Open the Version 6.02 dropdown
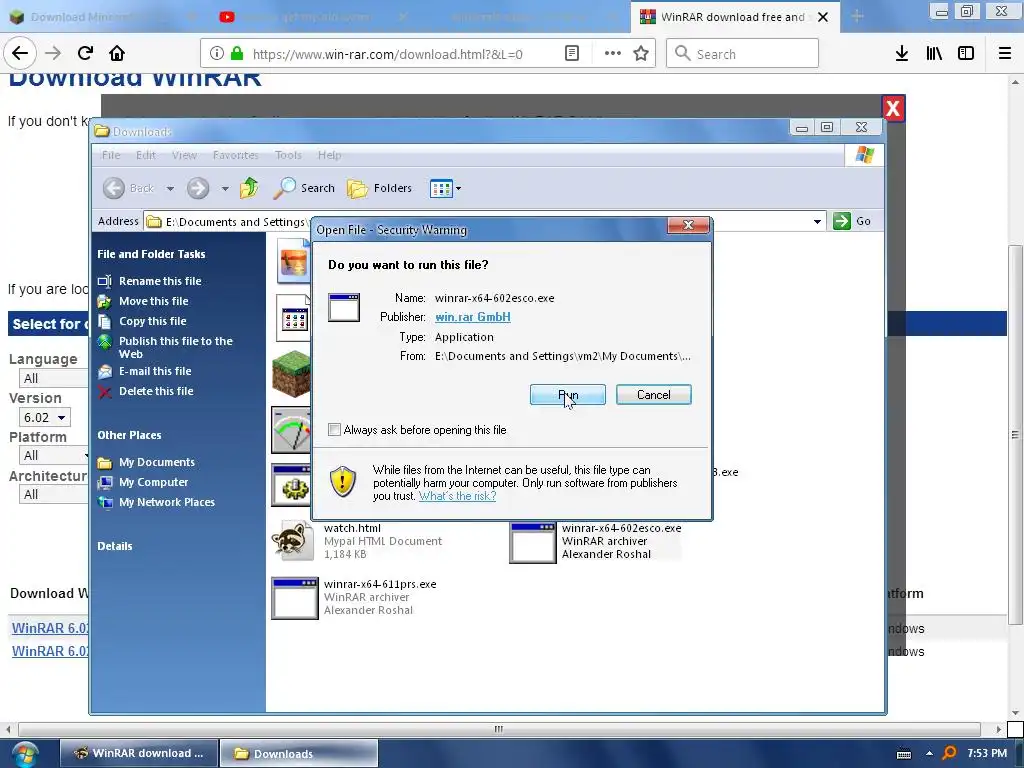The height and width of the screenshot is (768, 1024). (x=44, y=417)
